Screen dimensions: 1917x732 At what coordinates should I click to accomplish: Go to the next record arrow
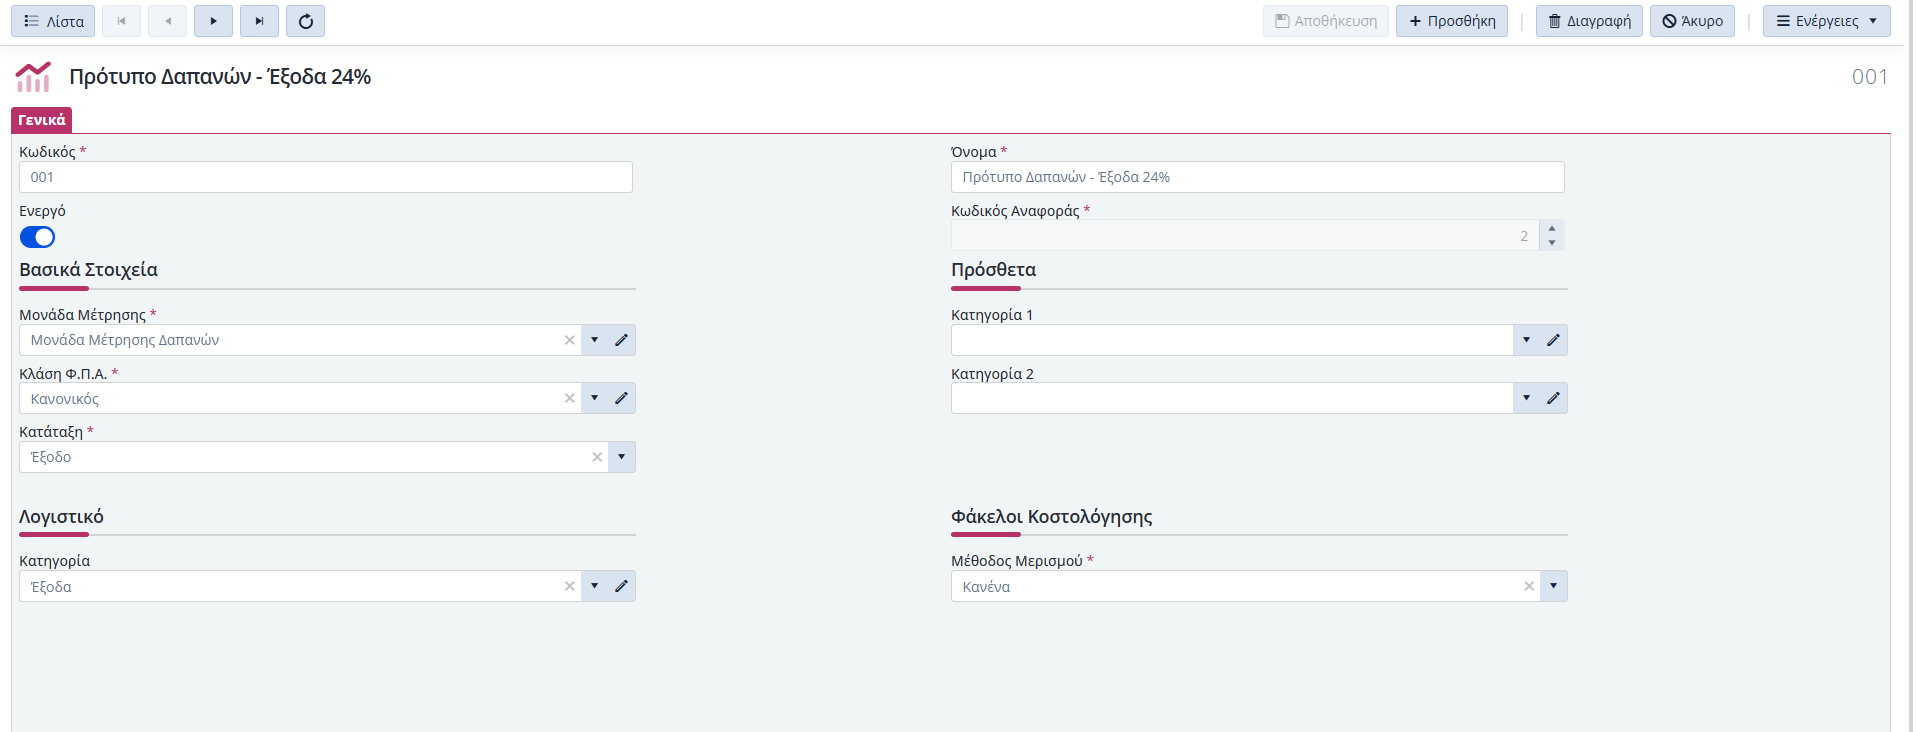tap(213, 21)
